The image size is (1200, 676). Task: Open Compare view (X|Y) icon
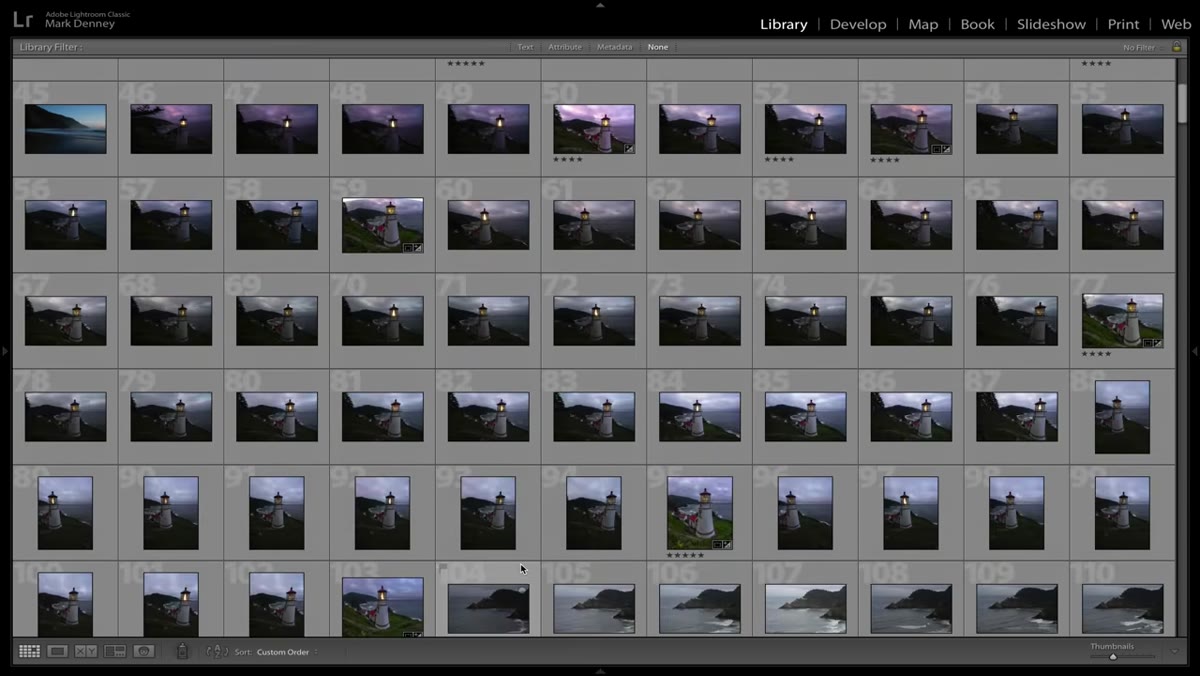point(86,651)
